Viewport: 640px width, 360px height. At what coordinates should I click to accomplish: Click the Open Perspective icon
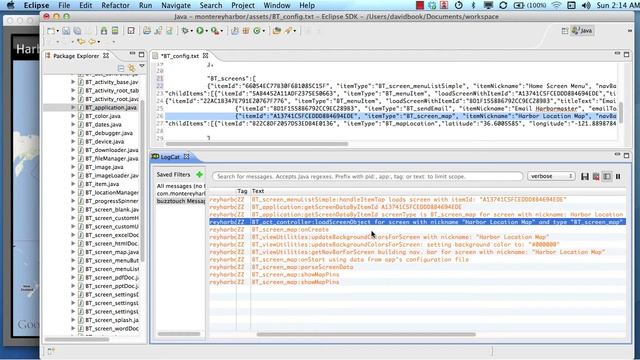pos(564,31)
